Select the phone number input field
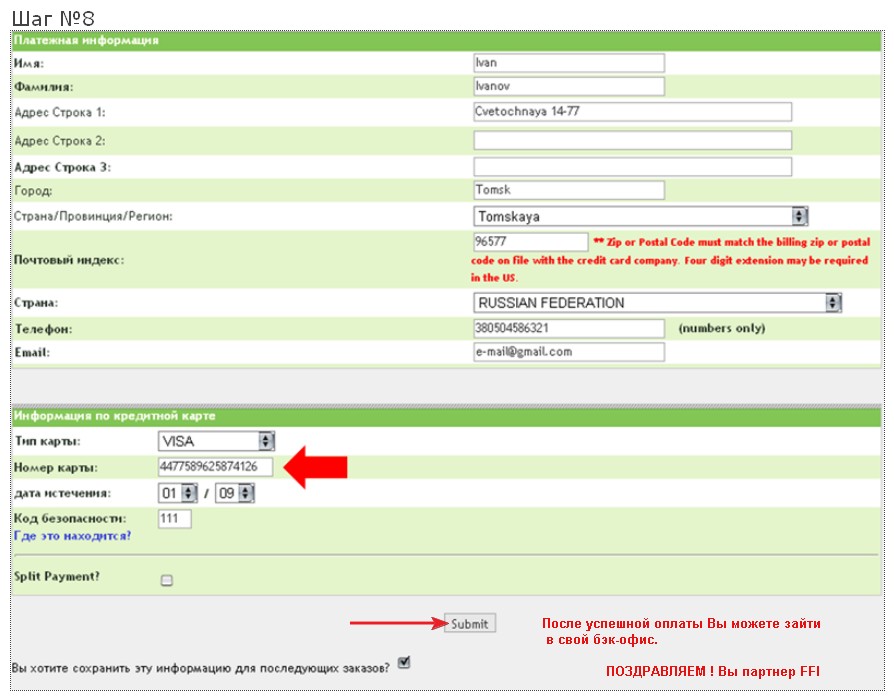This screenshot has height=700, width=894. (x=568, y=328)
